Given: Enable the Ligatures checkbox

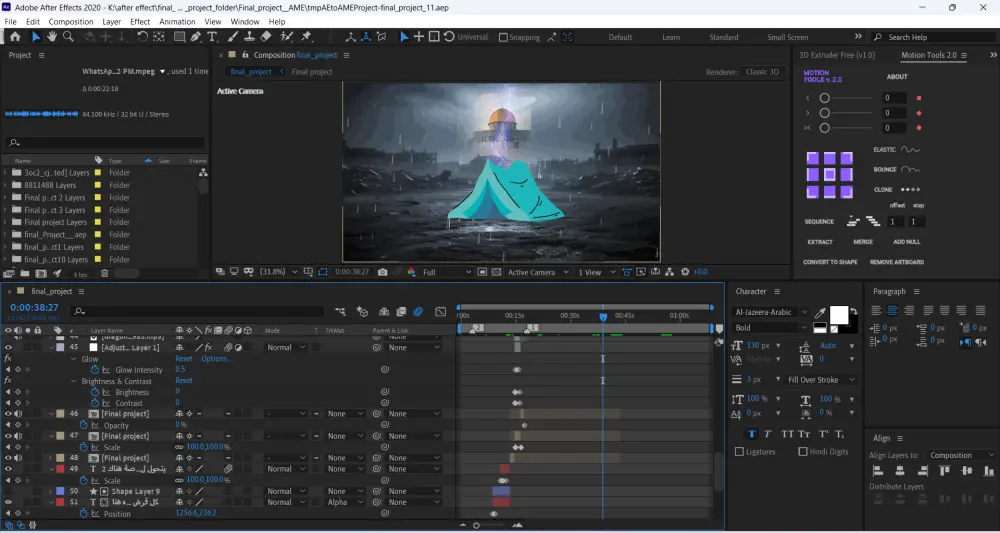Looking at the screenshot, I should pyautogui.click(x=740, y=452).
